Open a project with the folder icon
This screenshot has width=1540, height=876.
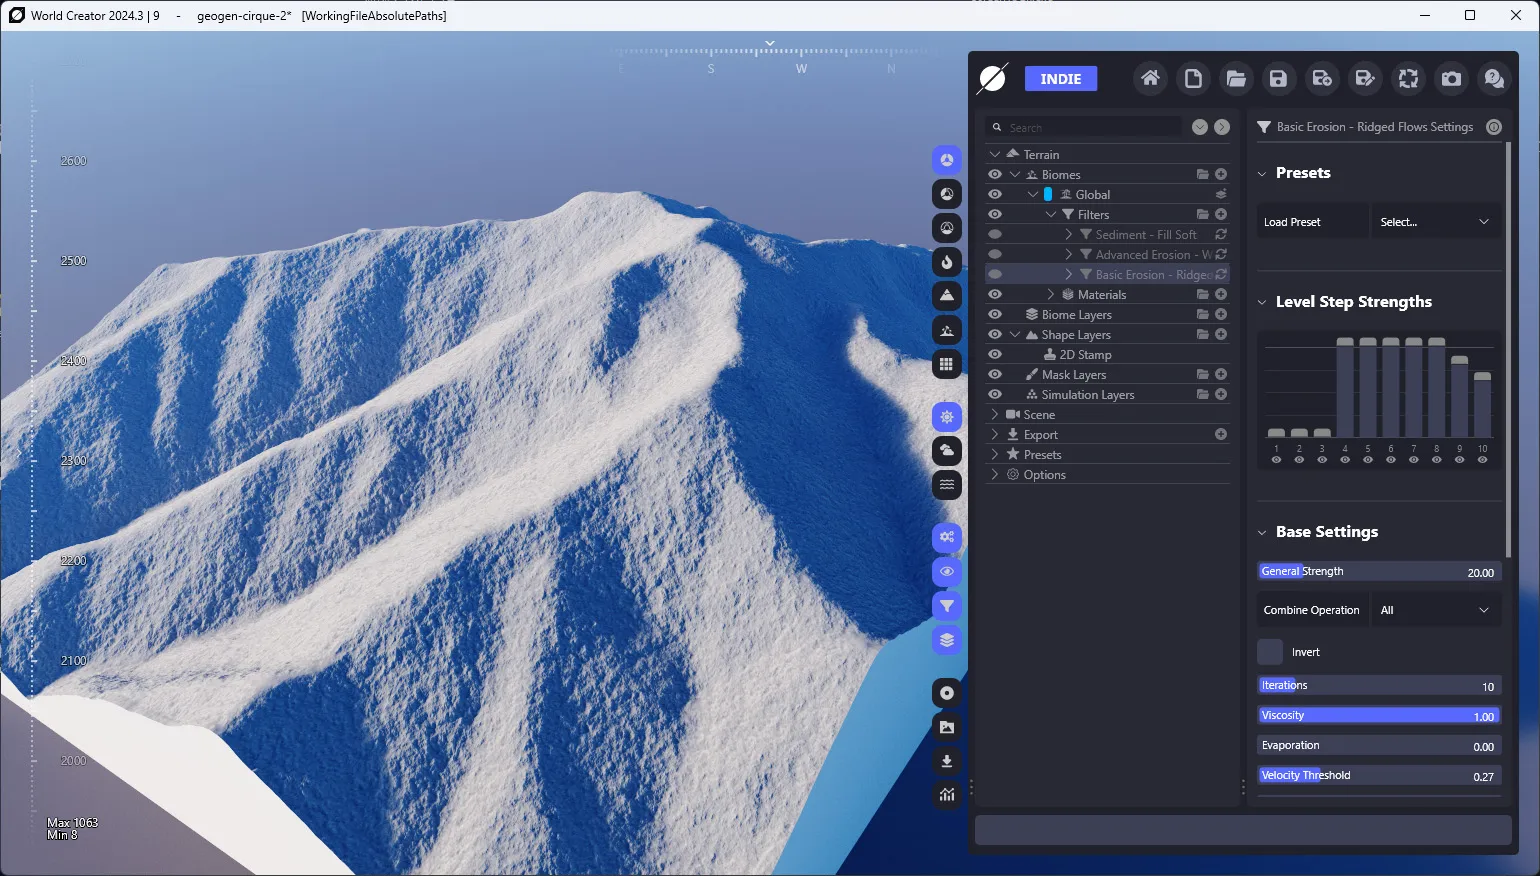coord(1236,78)
